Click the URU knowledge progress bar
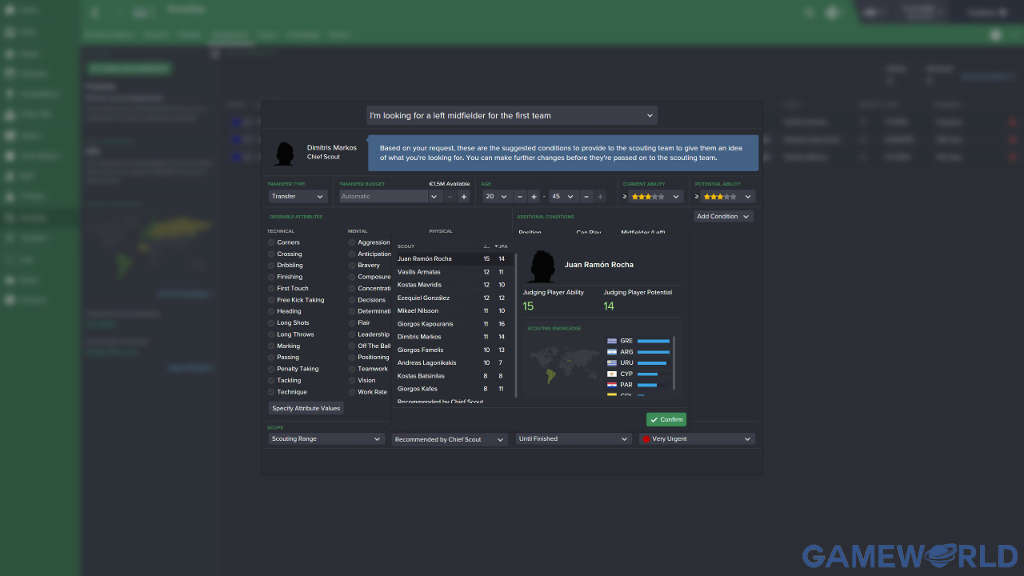The width and height of the screenshot is (1024, 576). tap(652, 363)
